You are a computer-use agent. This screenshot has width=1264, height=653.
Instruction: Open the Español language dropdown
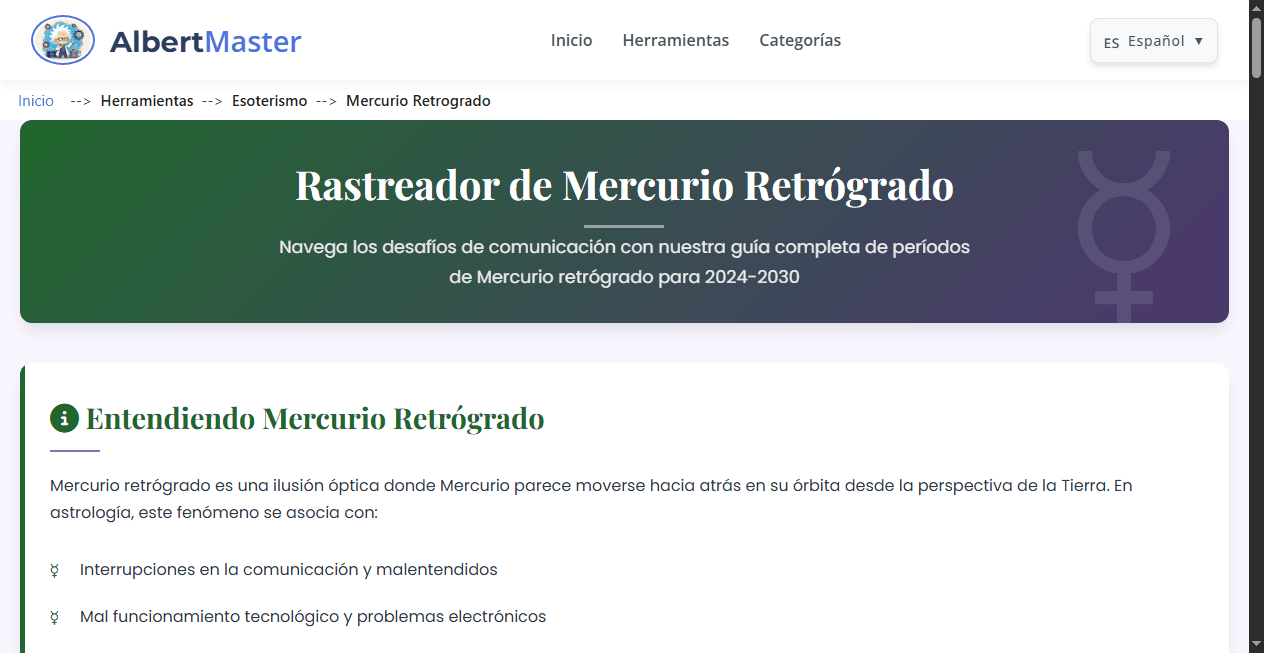pos(1153,41)
